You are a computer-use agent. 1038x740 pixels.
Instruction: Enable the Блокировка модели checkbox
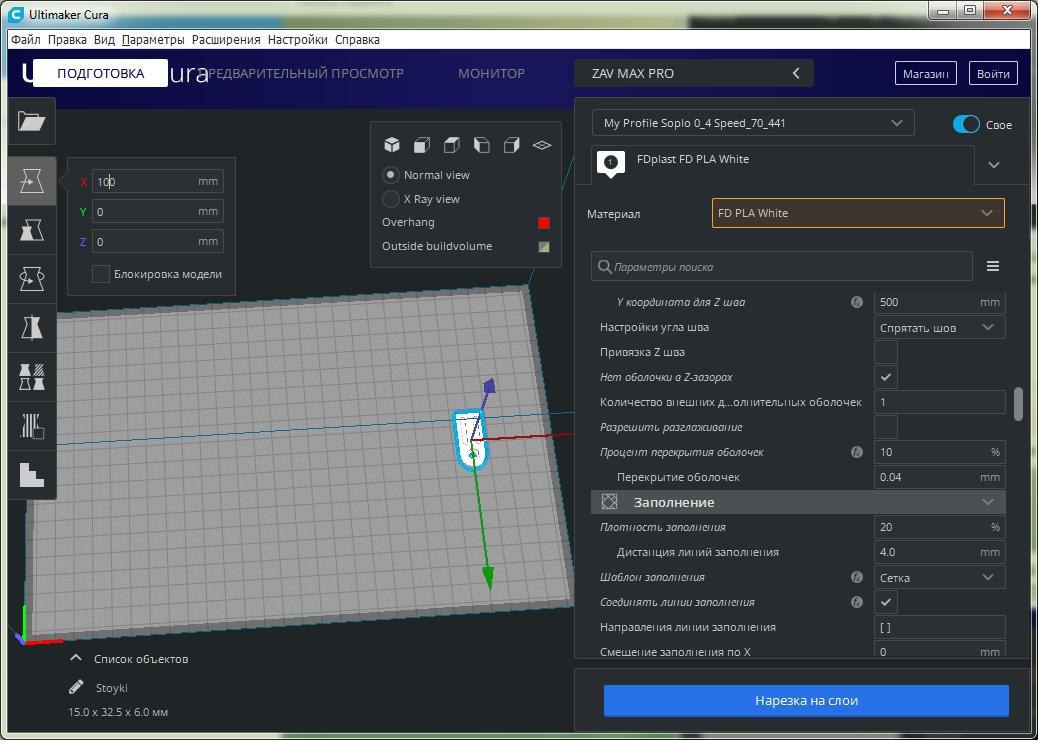pyautogui.click(x=101, y=274)
